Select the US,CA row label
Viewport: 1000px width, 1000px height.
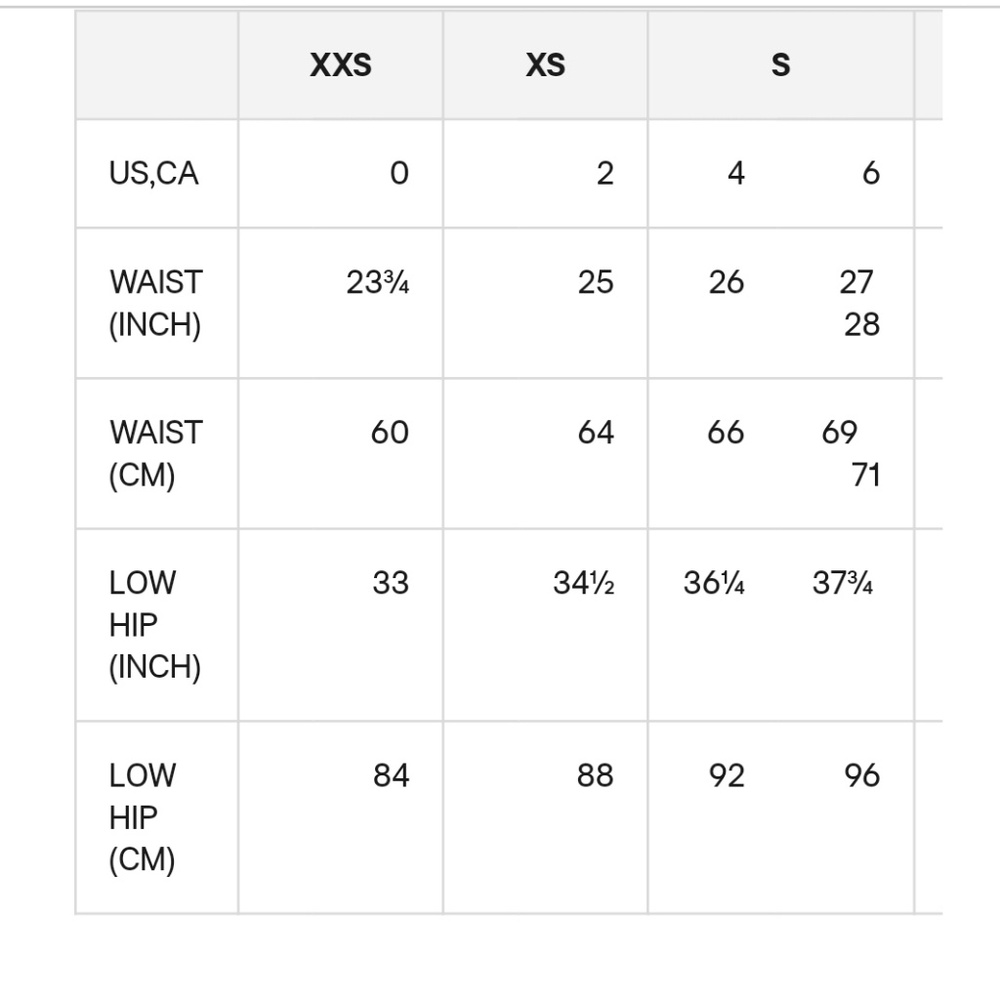tap(154, 174)
